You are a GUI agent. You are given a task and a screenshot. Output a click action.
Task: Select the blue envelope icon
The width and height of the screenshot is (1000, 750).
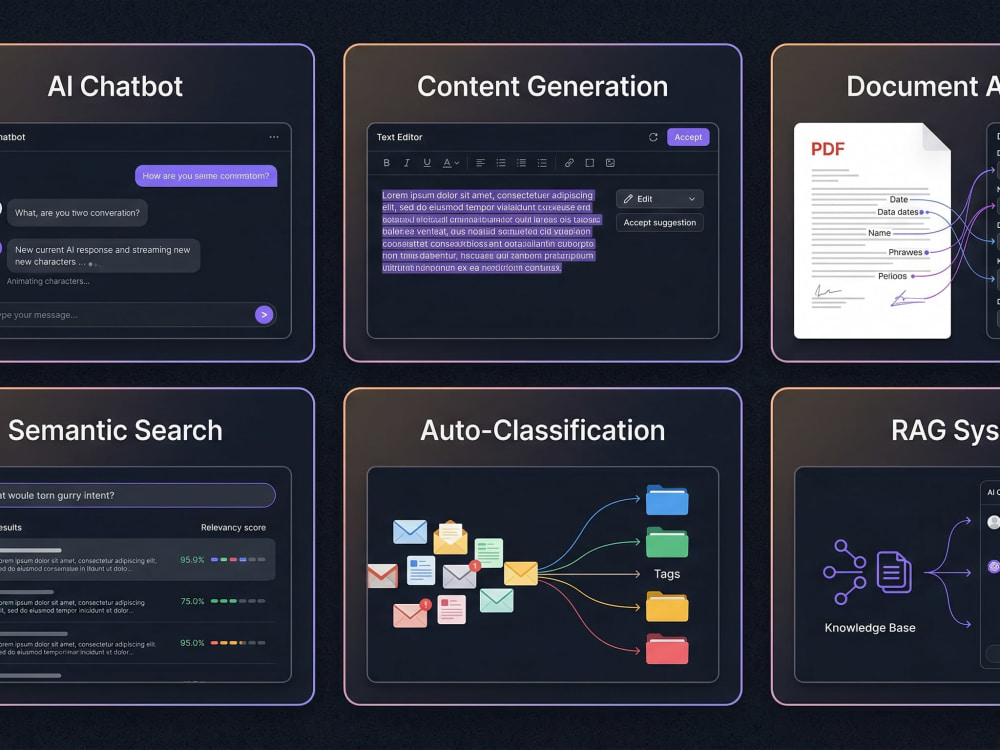click(x=410, y=532)
